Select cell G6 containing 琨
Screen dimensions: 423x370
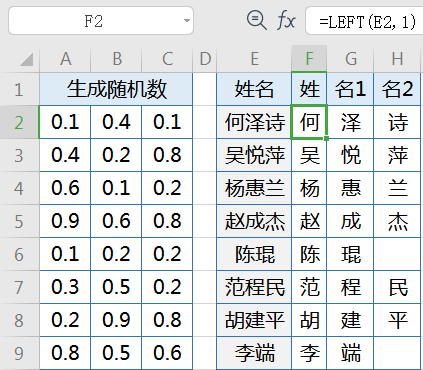[x=351, y=254]
